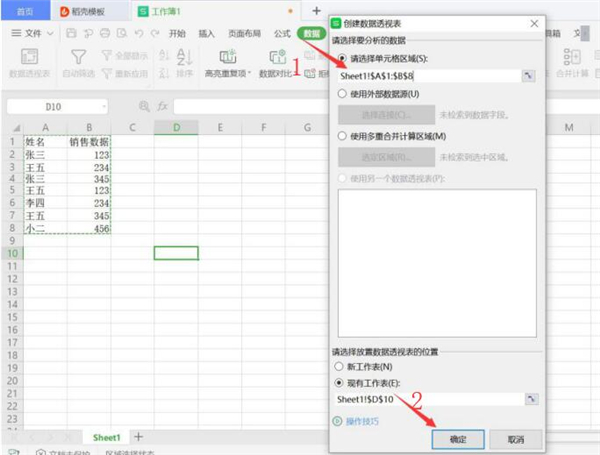Select the 使用外部数据源 radio option
The width and height of the screenshot is (600, 455).
point(343,94)
